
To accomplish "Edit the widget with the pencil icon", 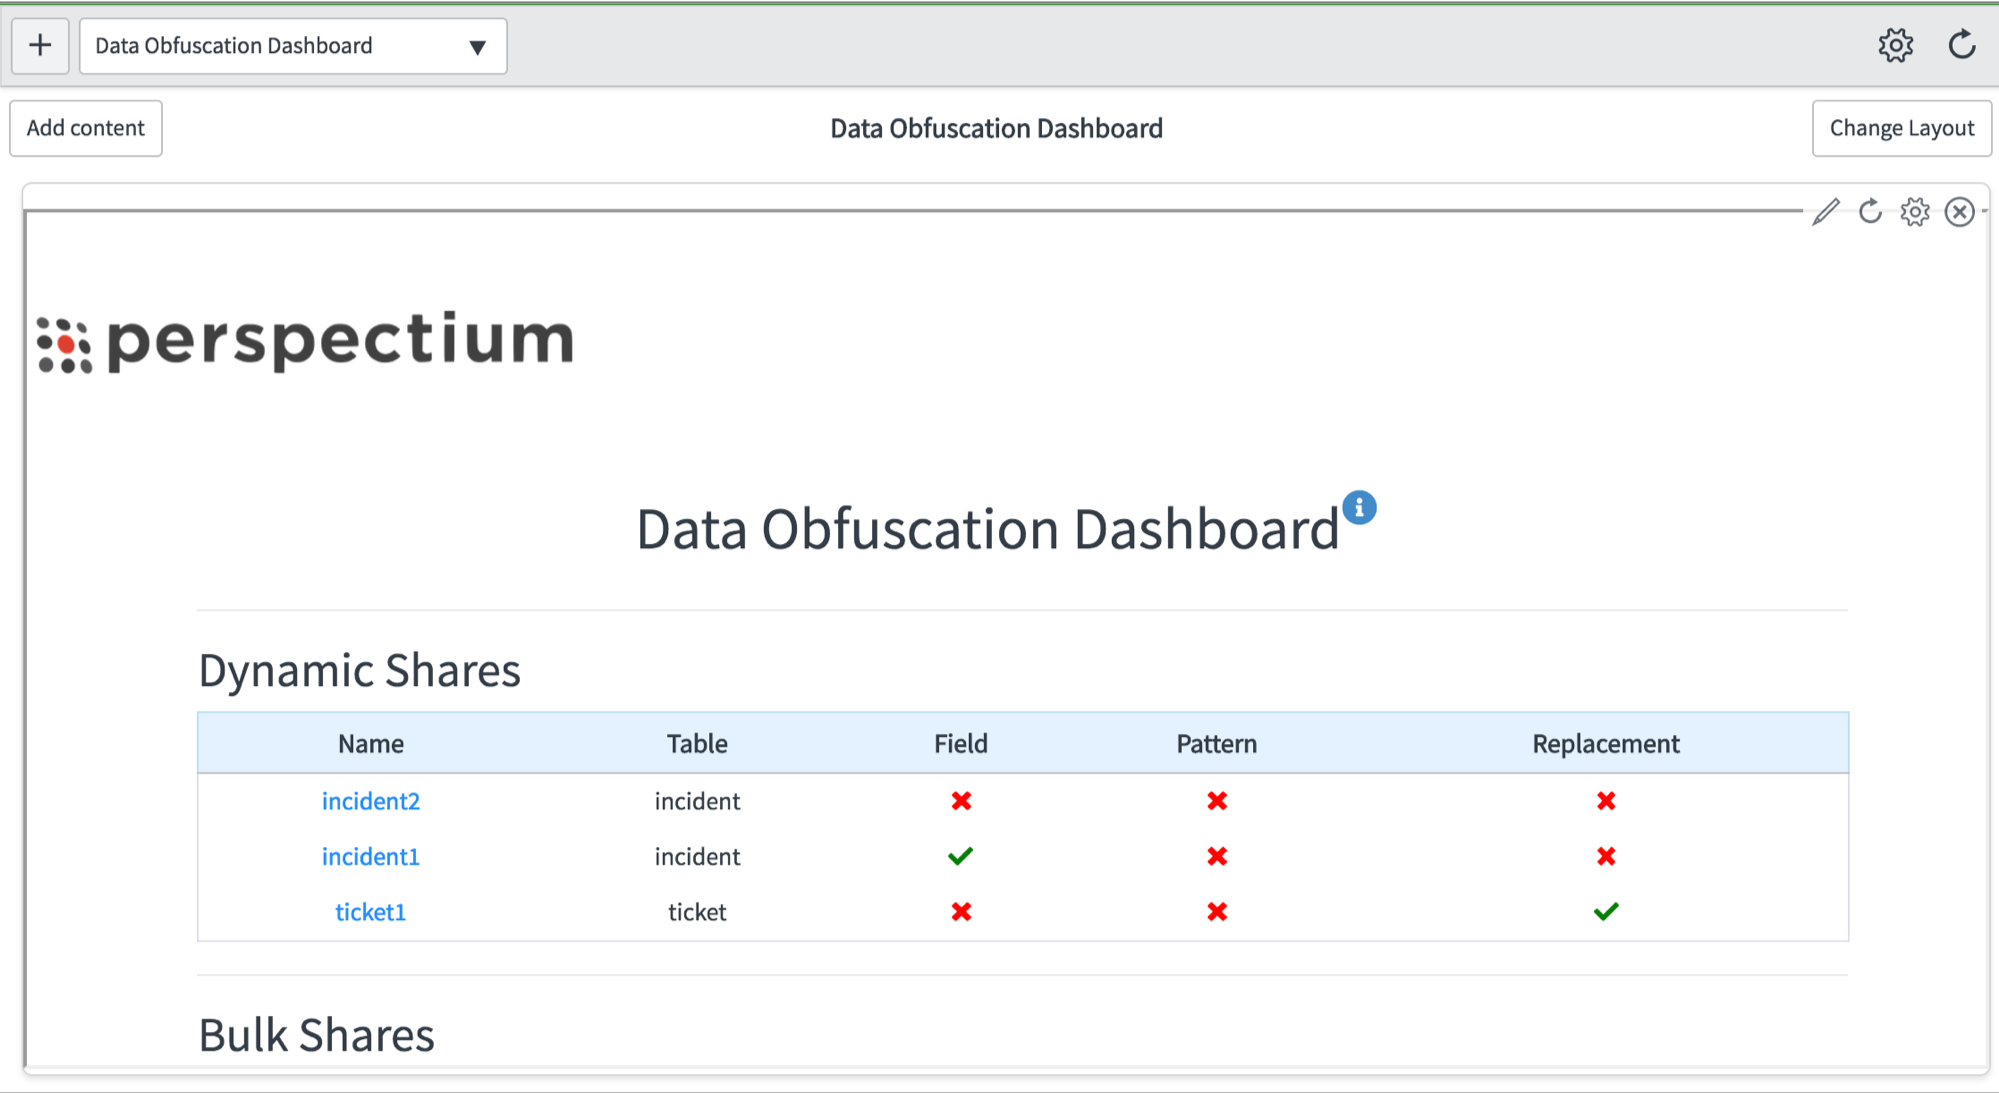I will (x=1826, y=211).
